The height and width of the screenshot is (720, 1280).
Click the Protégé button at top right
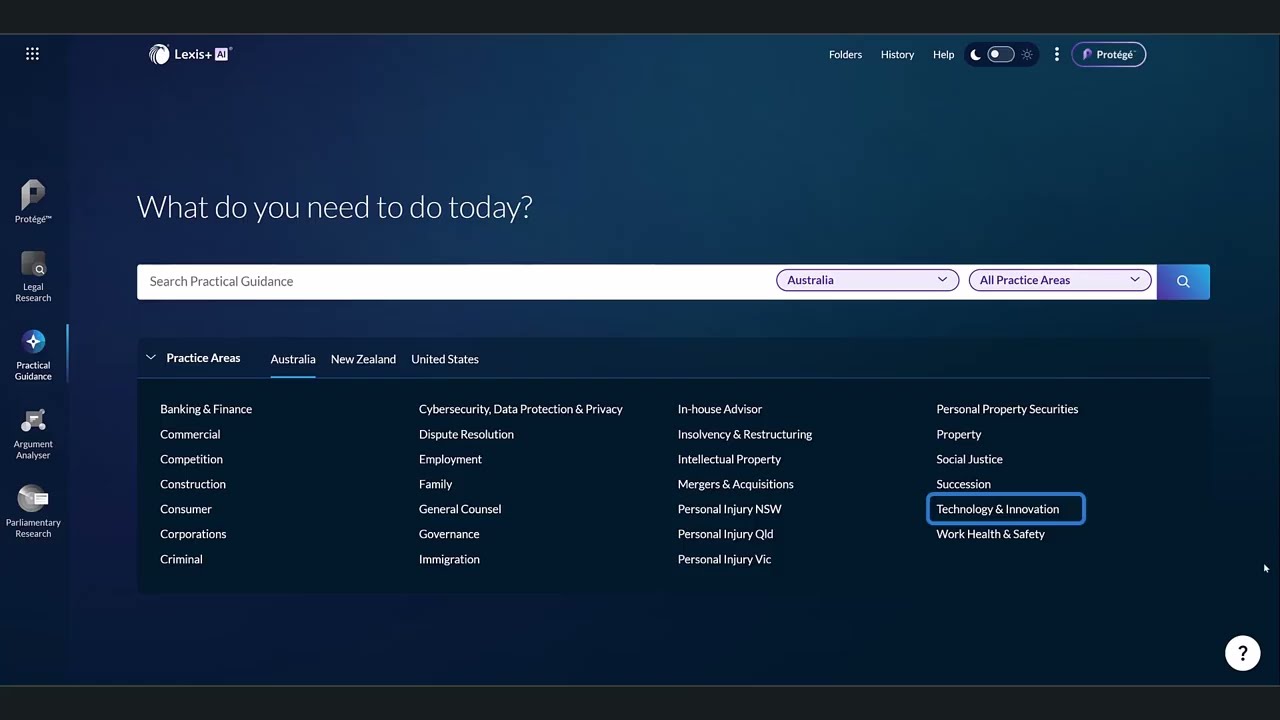tap(1109, 55)
